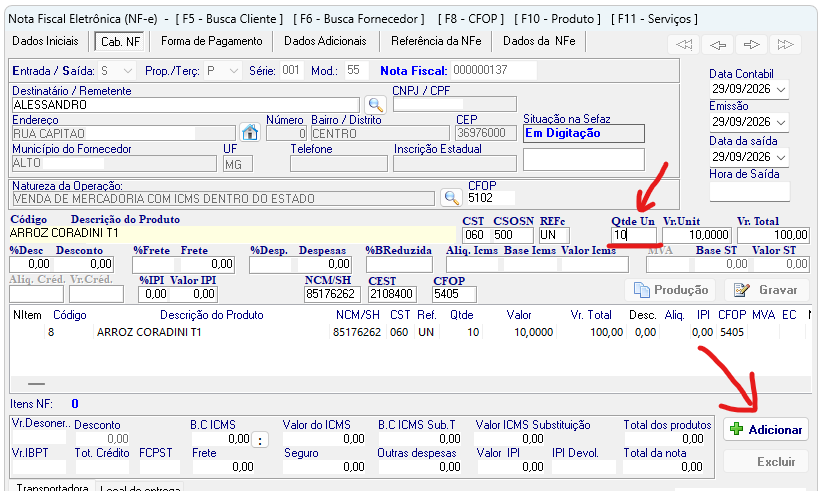Open the Data da saída dropdown
Screen dimensions: 822x491
(781, 157)
